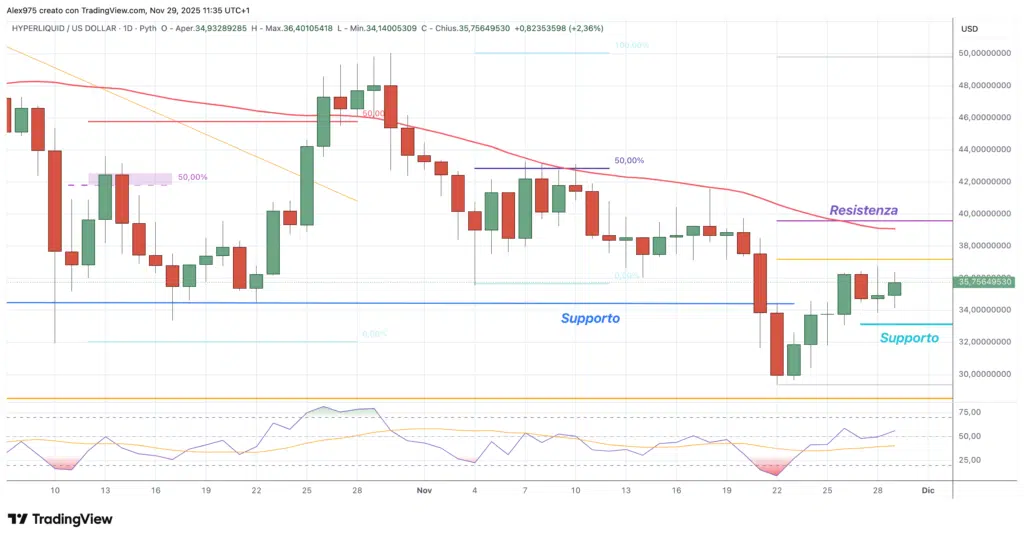Select the blue Supporto label
This screenshot has width=1024, height=539.
pos(589,318)
